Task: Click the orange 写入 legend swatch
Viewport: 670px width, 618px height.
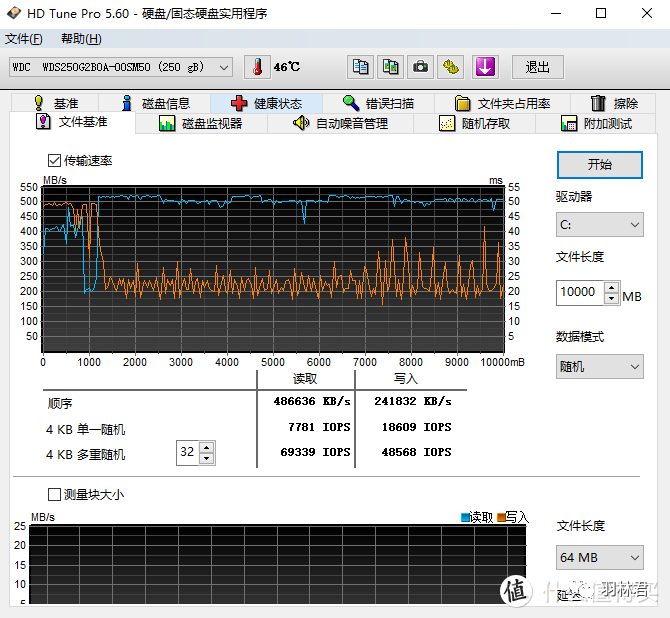Action: click(x=502, y=518)
